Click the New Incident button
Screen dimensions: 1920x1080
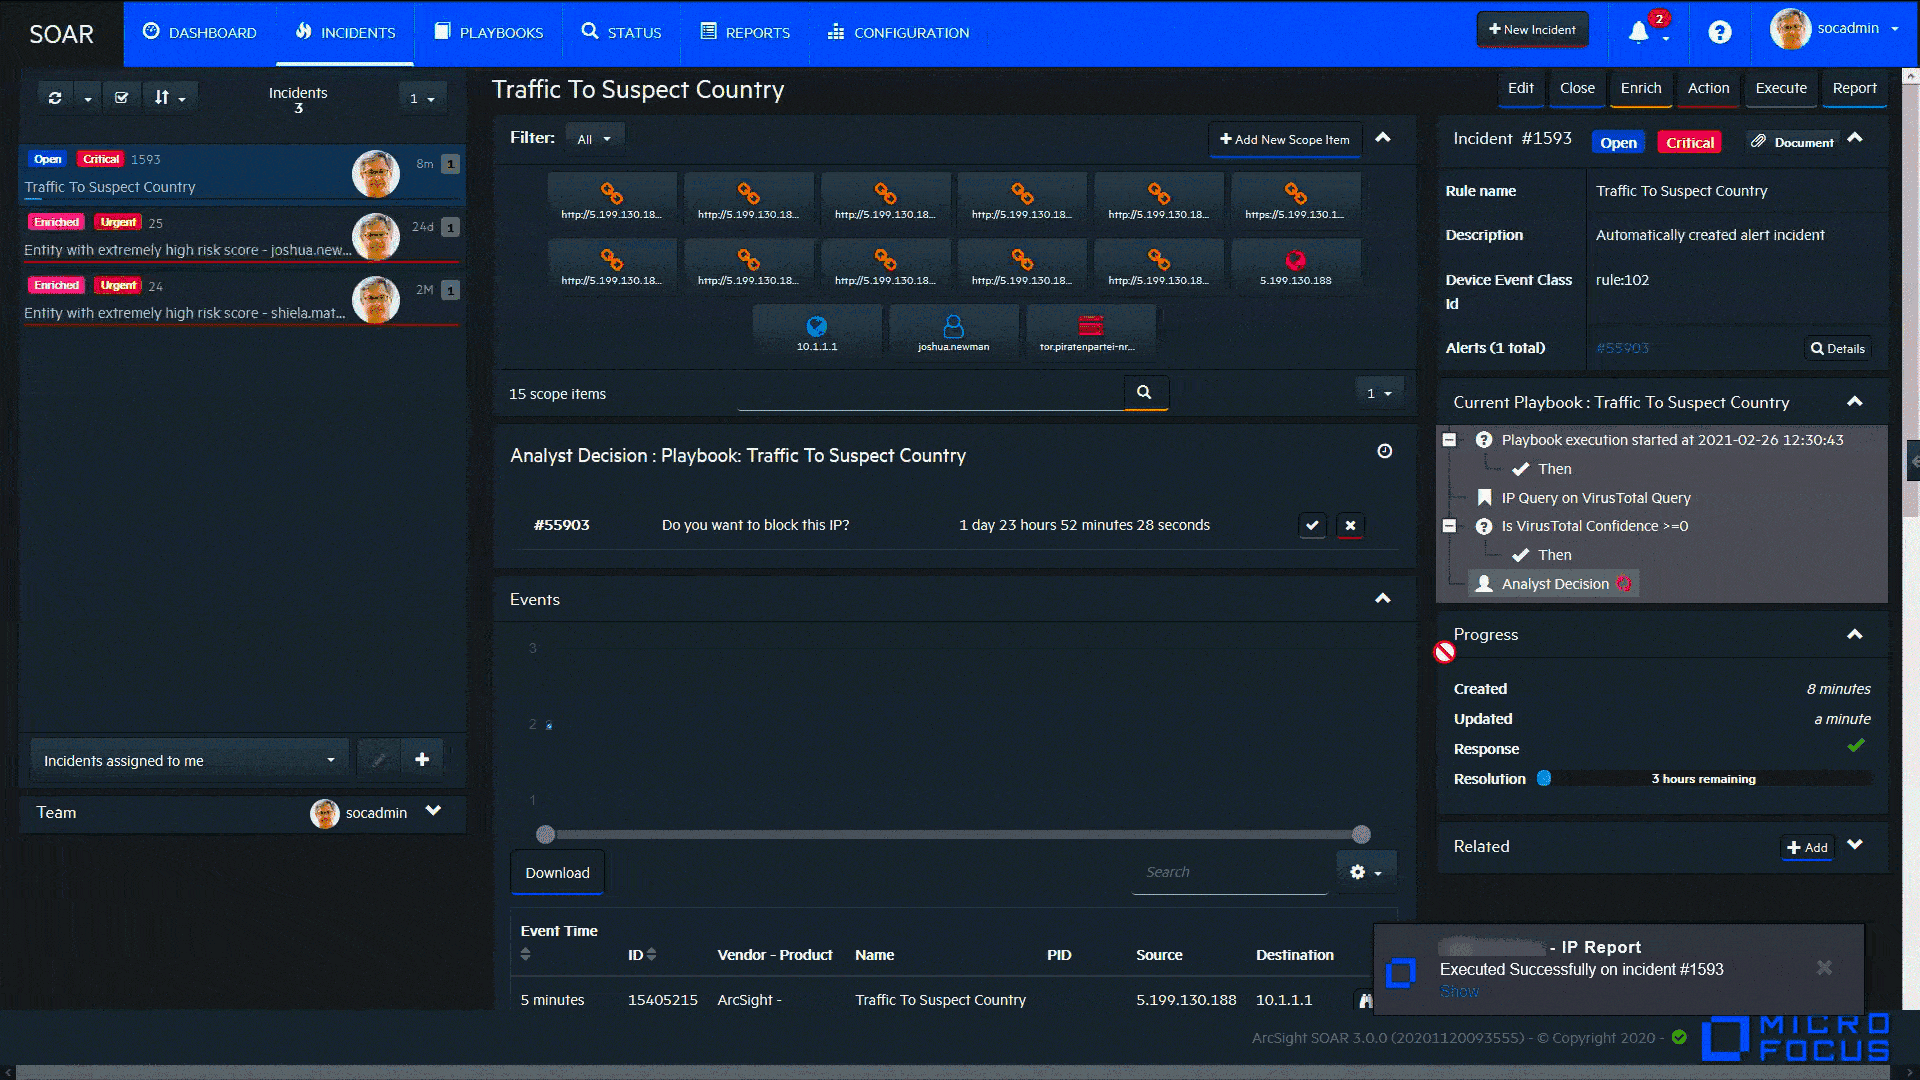point(1532,30)
